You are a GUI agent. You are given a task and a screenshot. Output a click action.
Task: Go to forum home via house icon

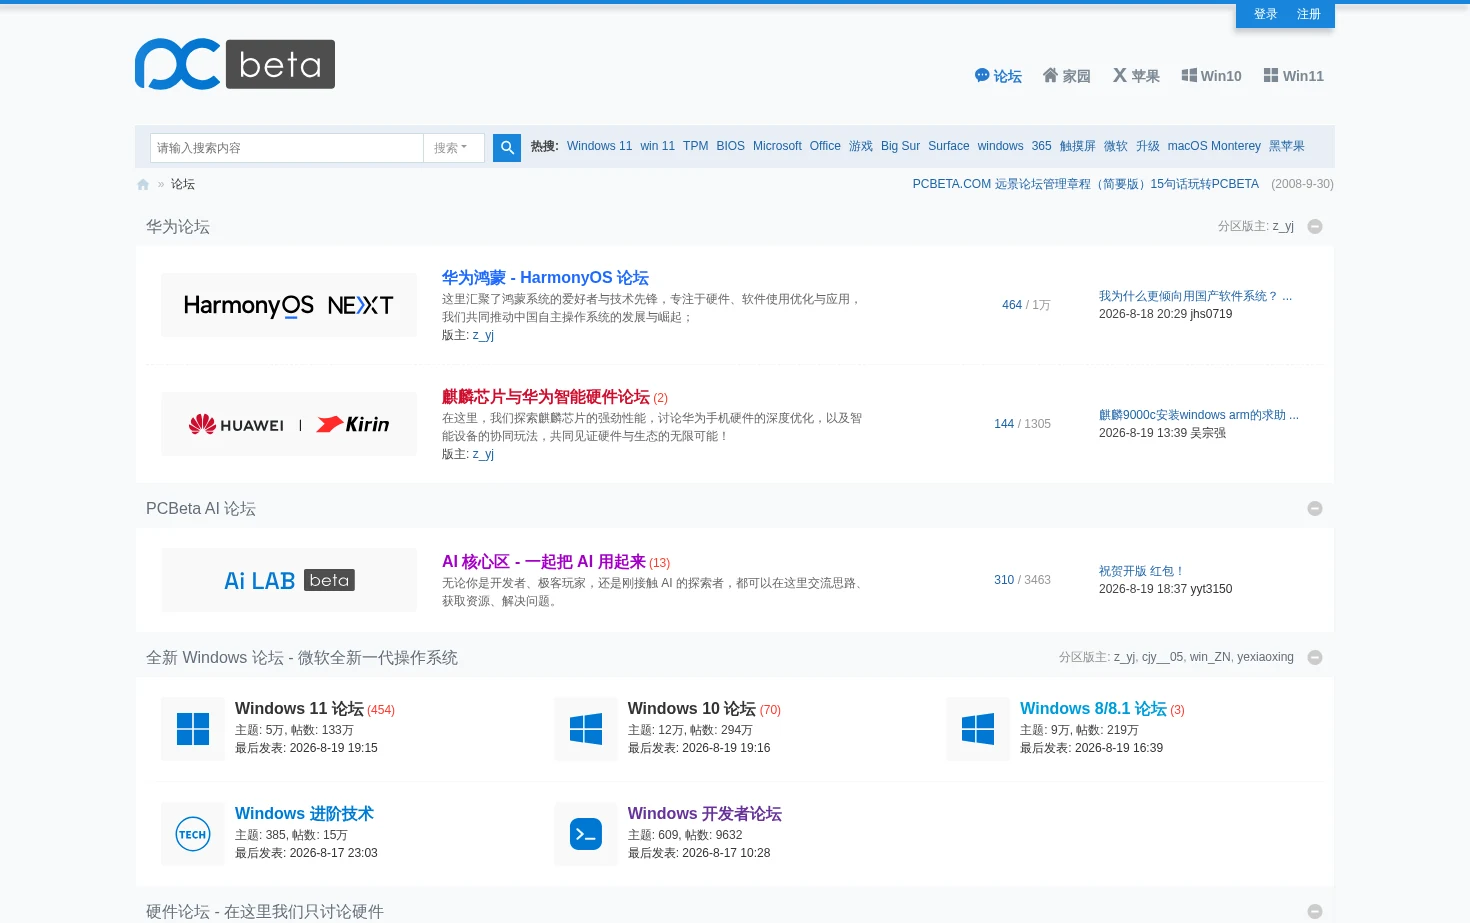143,185
